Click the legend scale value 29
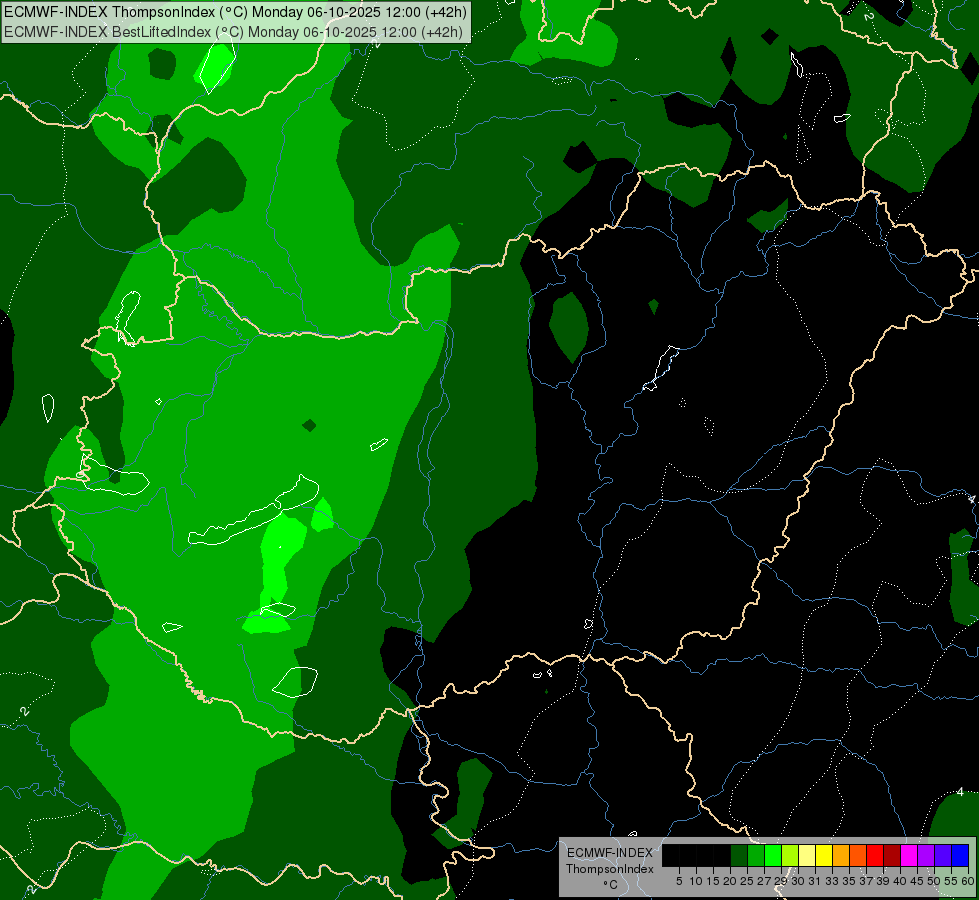This screenshot has width=979, height=900. pyautogui.click(x=782, y=881)
